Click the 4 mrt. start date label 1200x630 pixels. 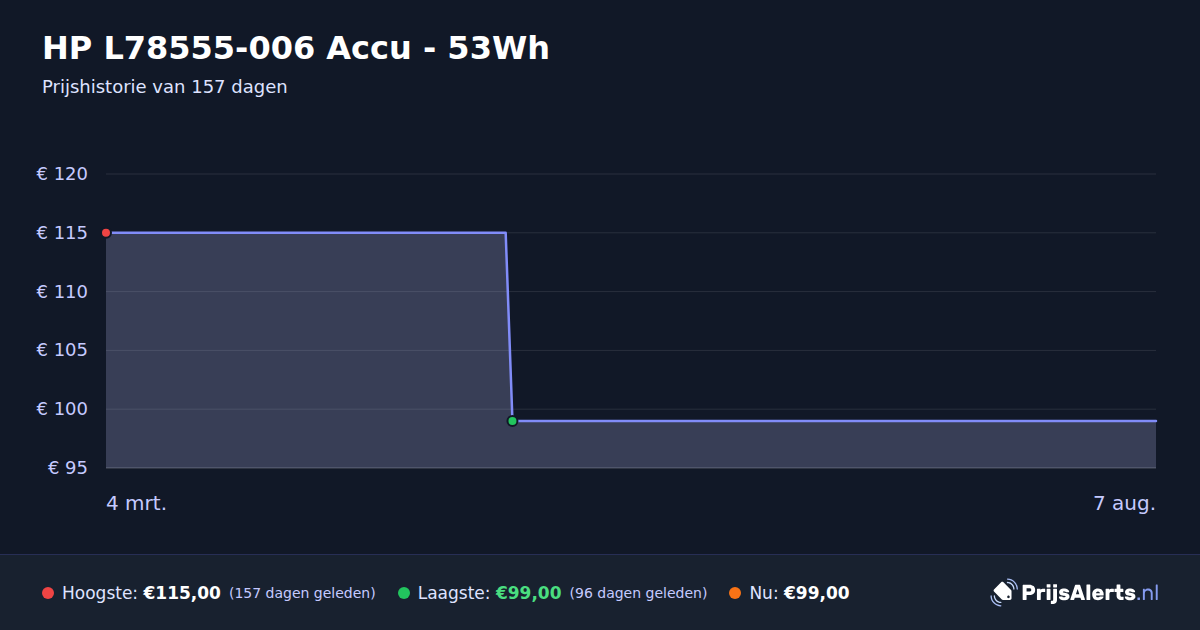tap(137, 503)
